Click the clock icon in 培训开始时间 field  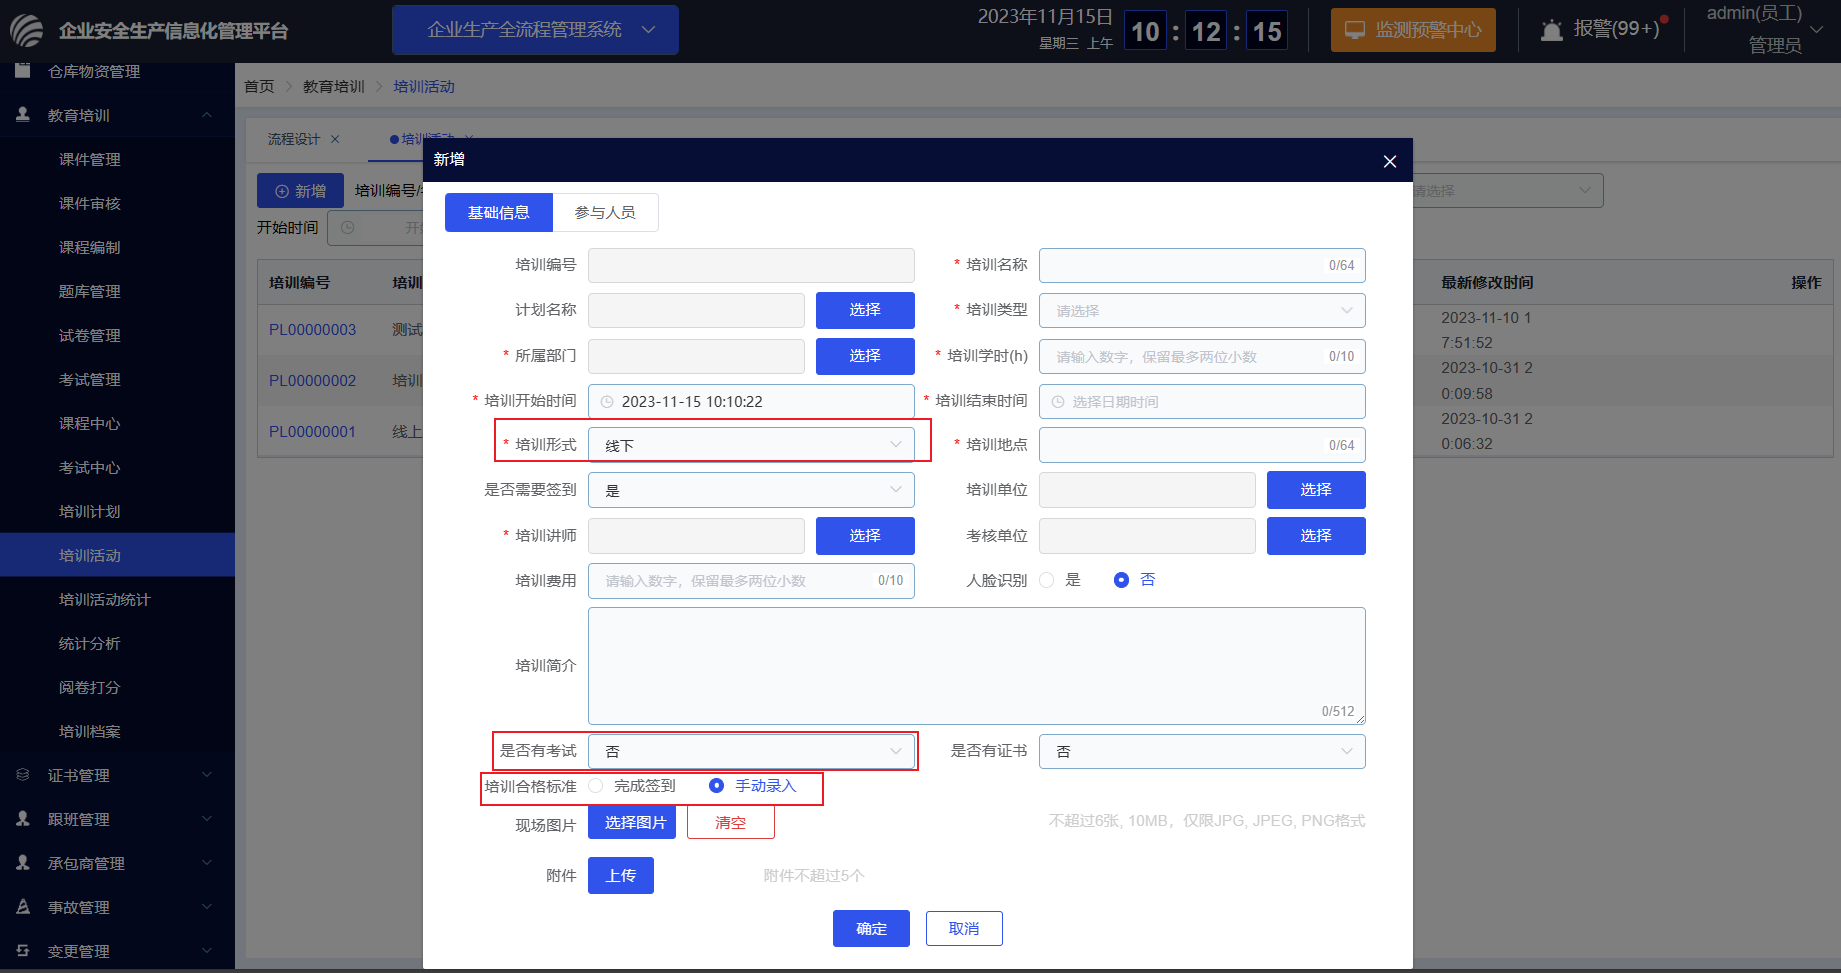click(607, 402)
